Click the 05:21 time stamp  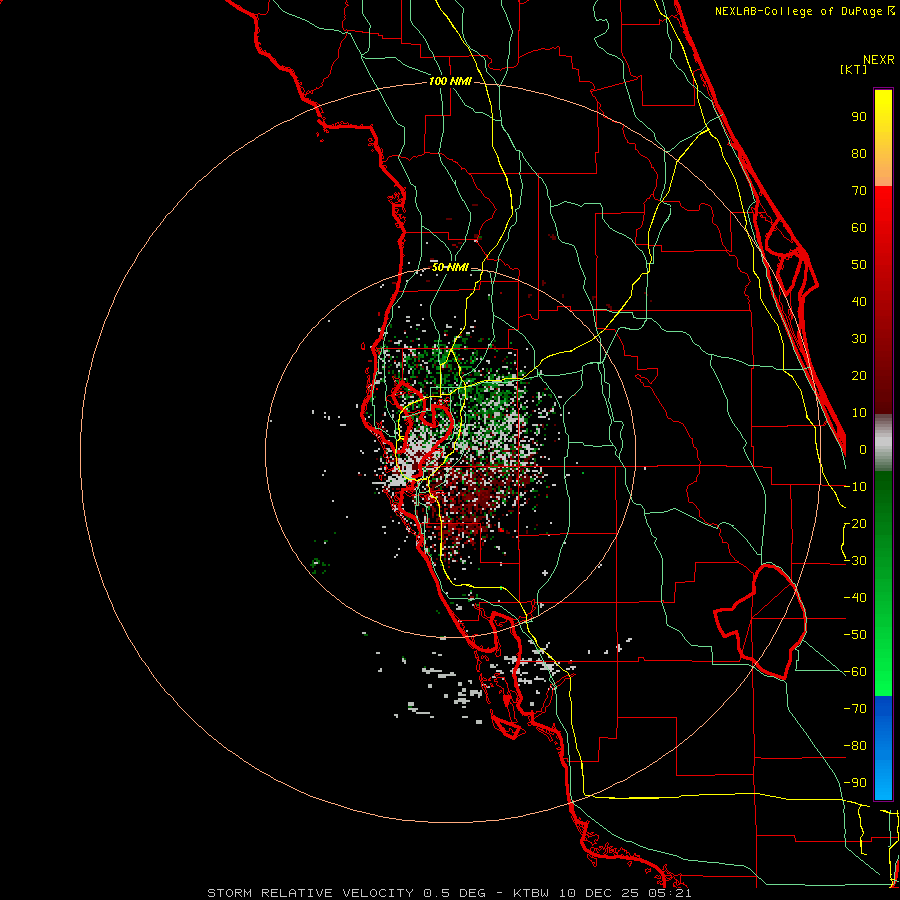tap(668, 893)
